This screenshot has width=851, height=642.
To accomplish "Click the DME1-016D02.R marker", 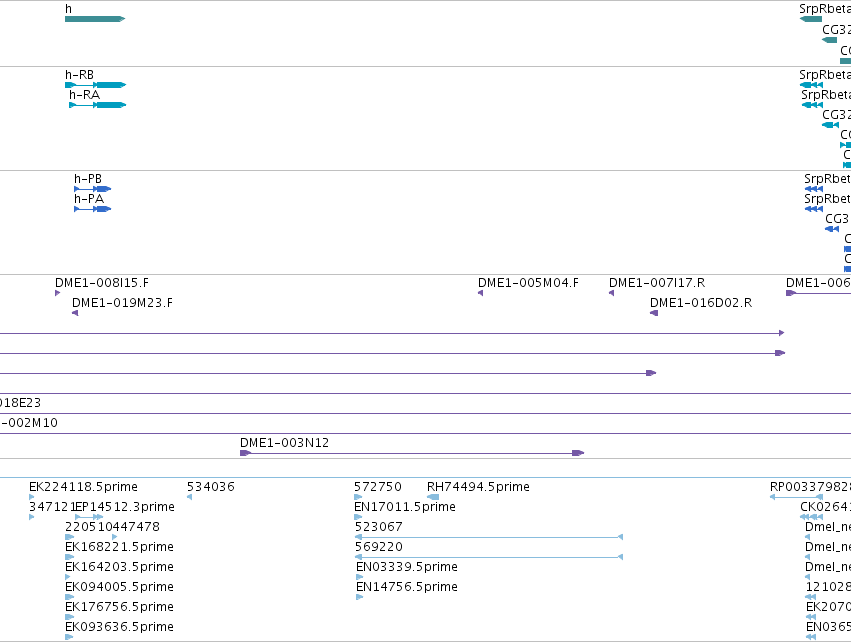I will pos(654,313).
